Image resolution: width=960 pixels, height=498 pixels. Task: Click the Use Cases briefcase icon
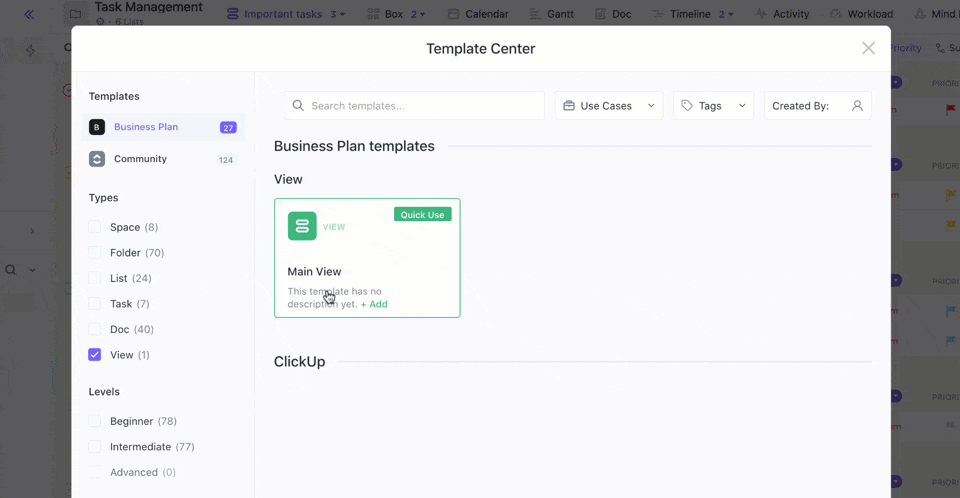click(x=569, y=106)
